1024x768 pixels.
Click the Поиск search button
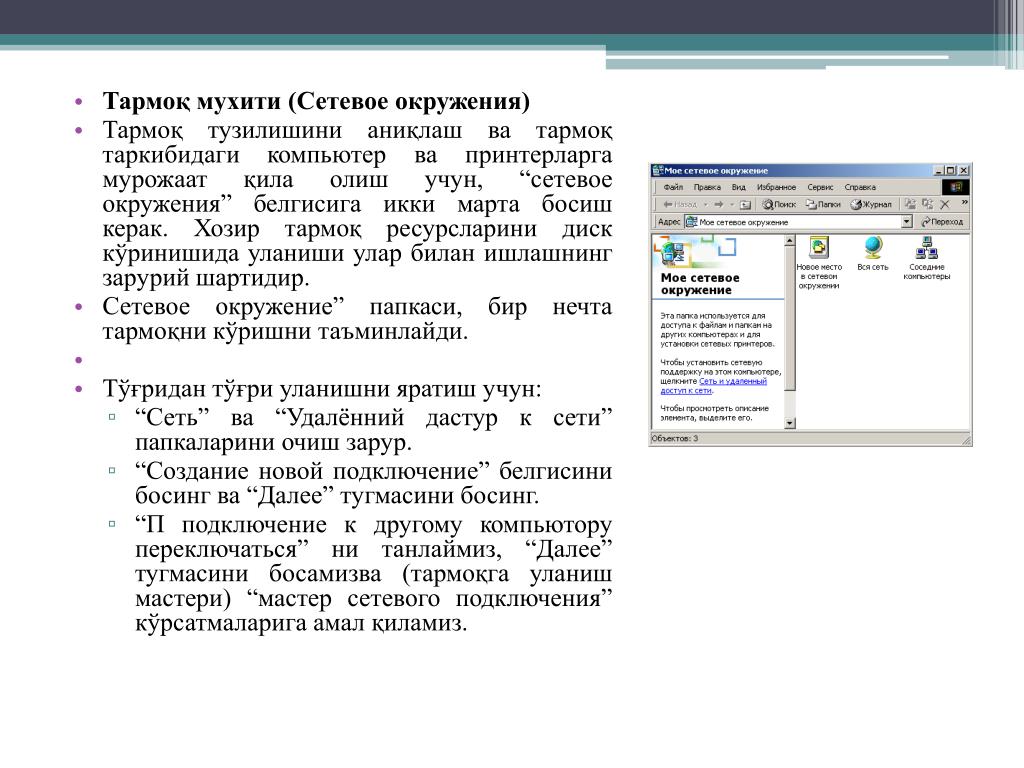pos(779,204)
